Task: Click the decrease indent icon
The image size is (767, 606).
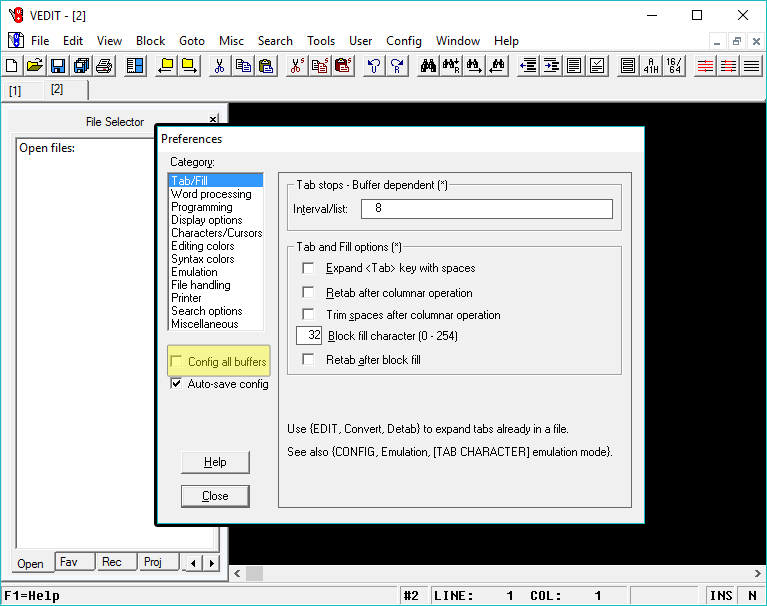Action: (x=528, y=66)
